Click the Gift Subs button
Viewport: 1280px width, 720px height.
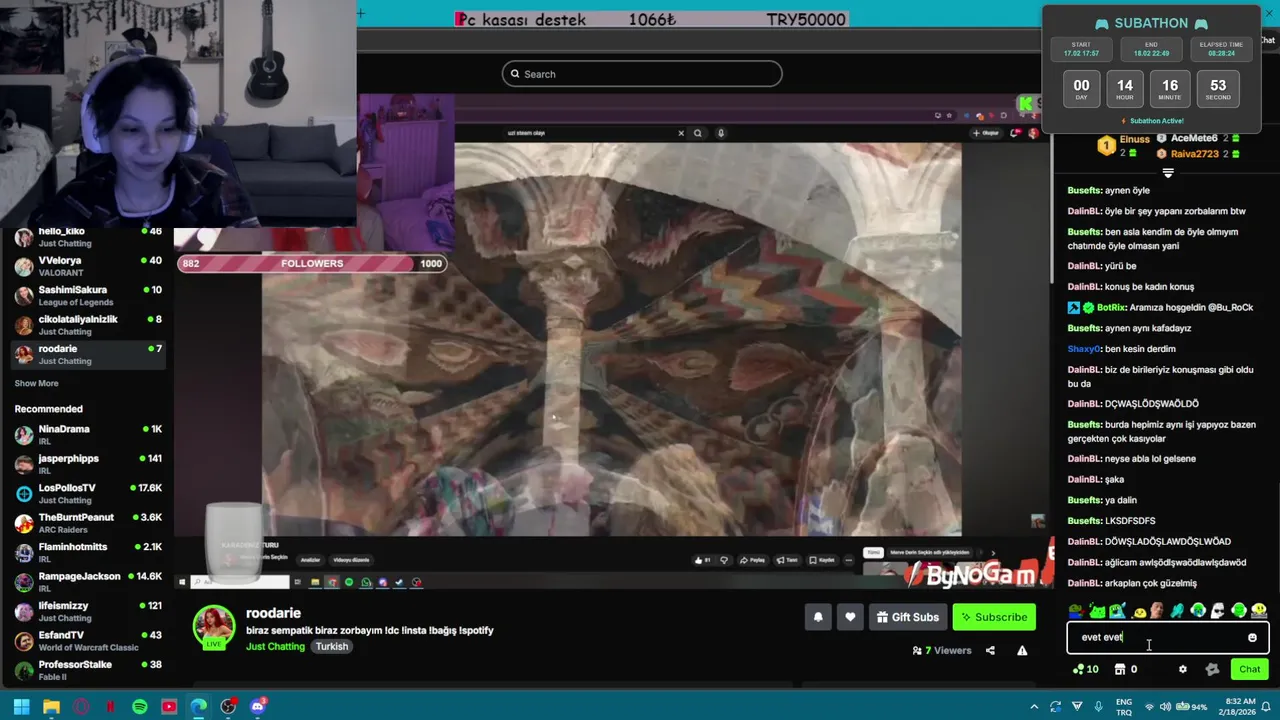click(908, 617)
